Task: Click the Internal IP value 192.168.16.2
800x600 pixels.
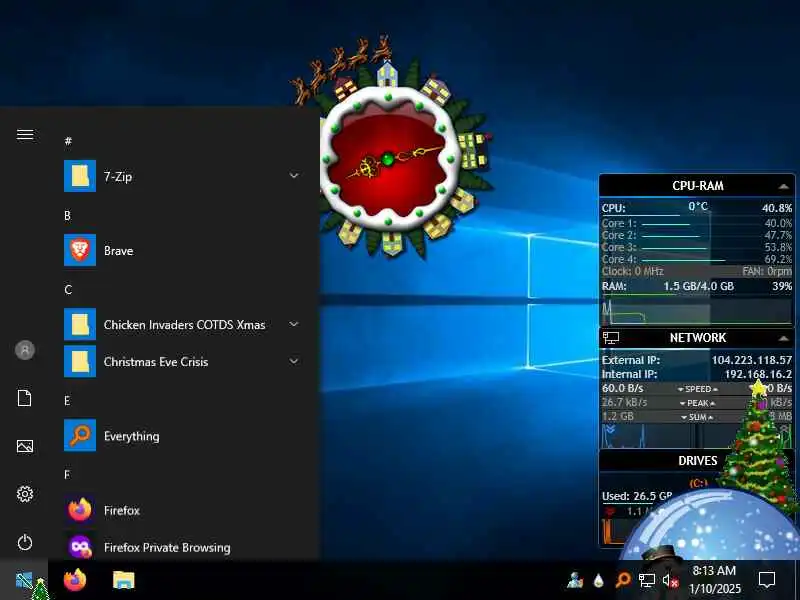Action: (758, 374)
